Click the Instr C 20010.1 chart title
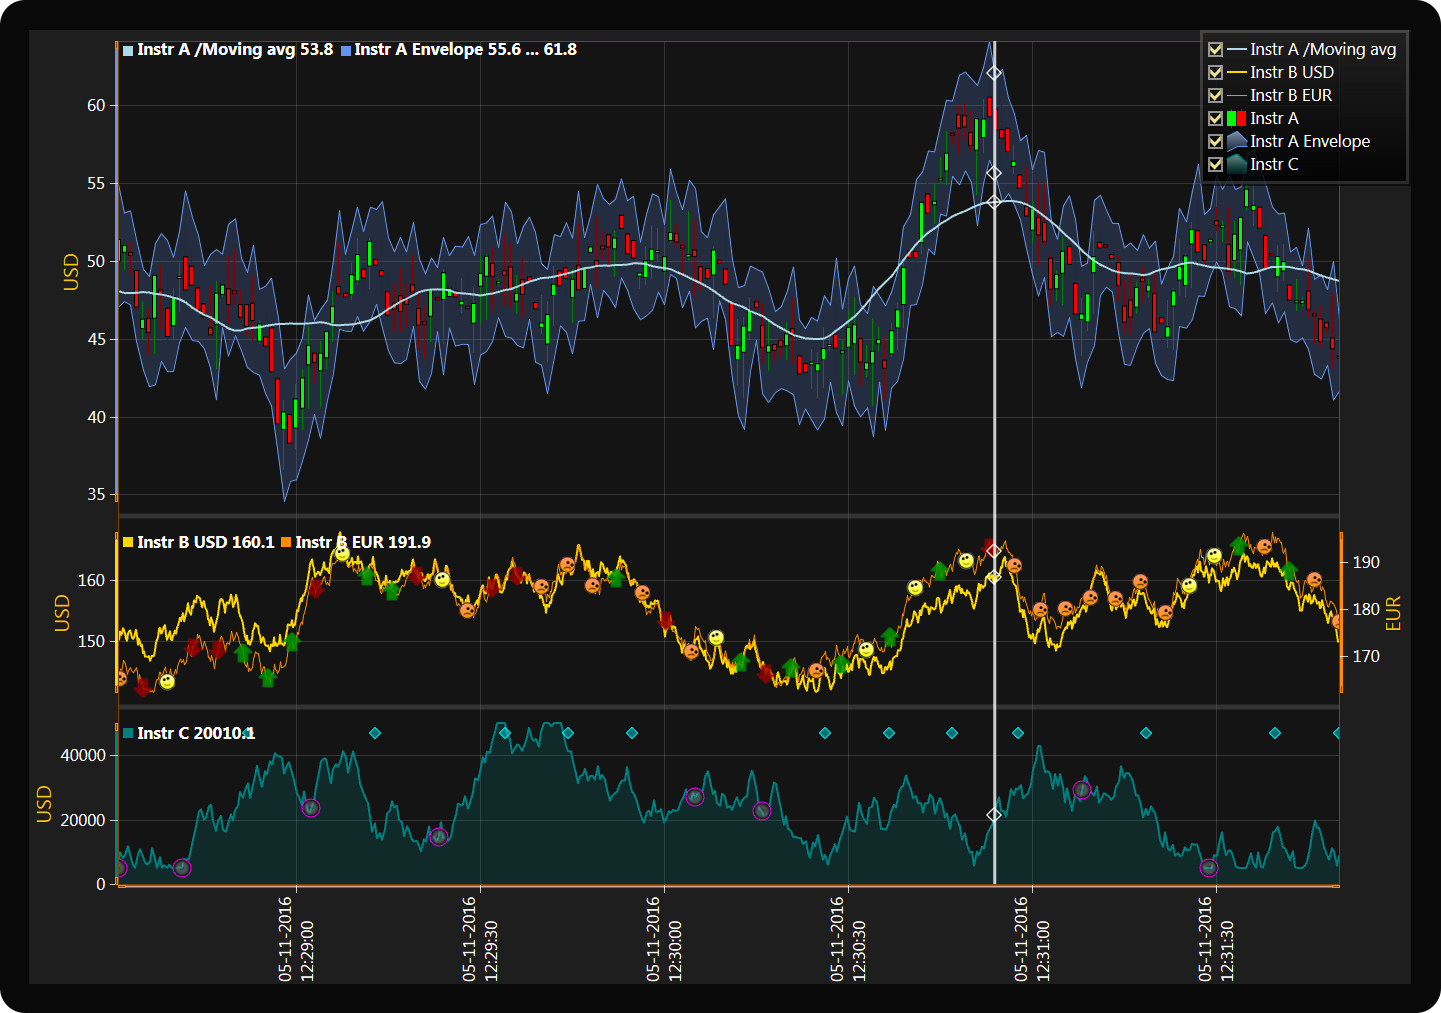Image resolution: width=1441 pixels, height=1013 pixels. tap(195, 733)
